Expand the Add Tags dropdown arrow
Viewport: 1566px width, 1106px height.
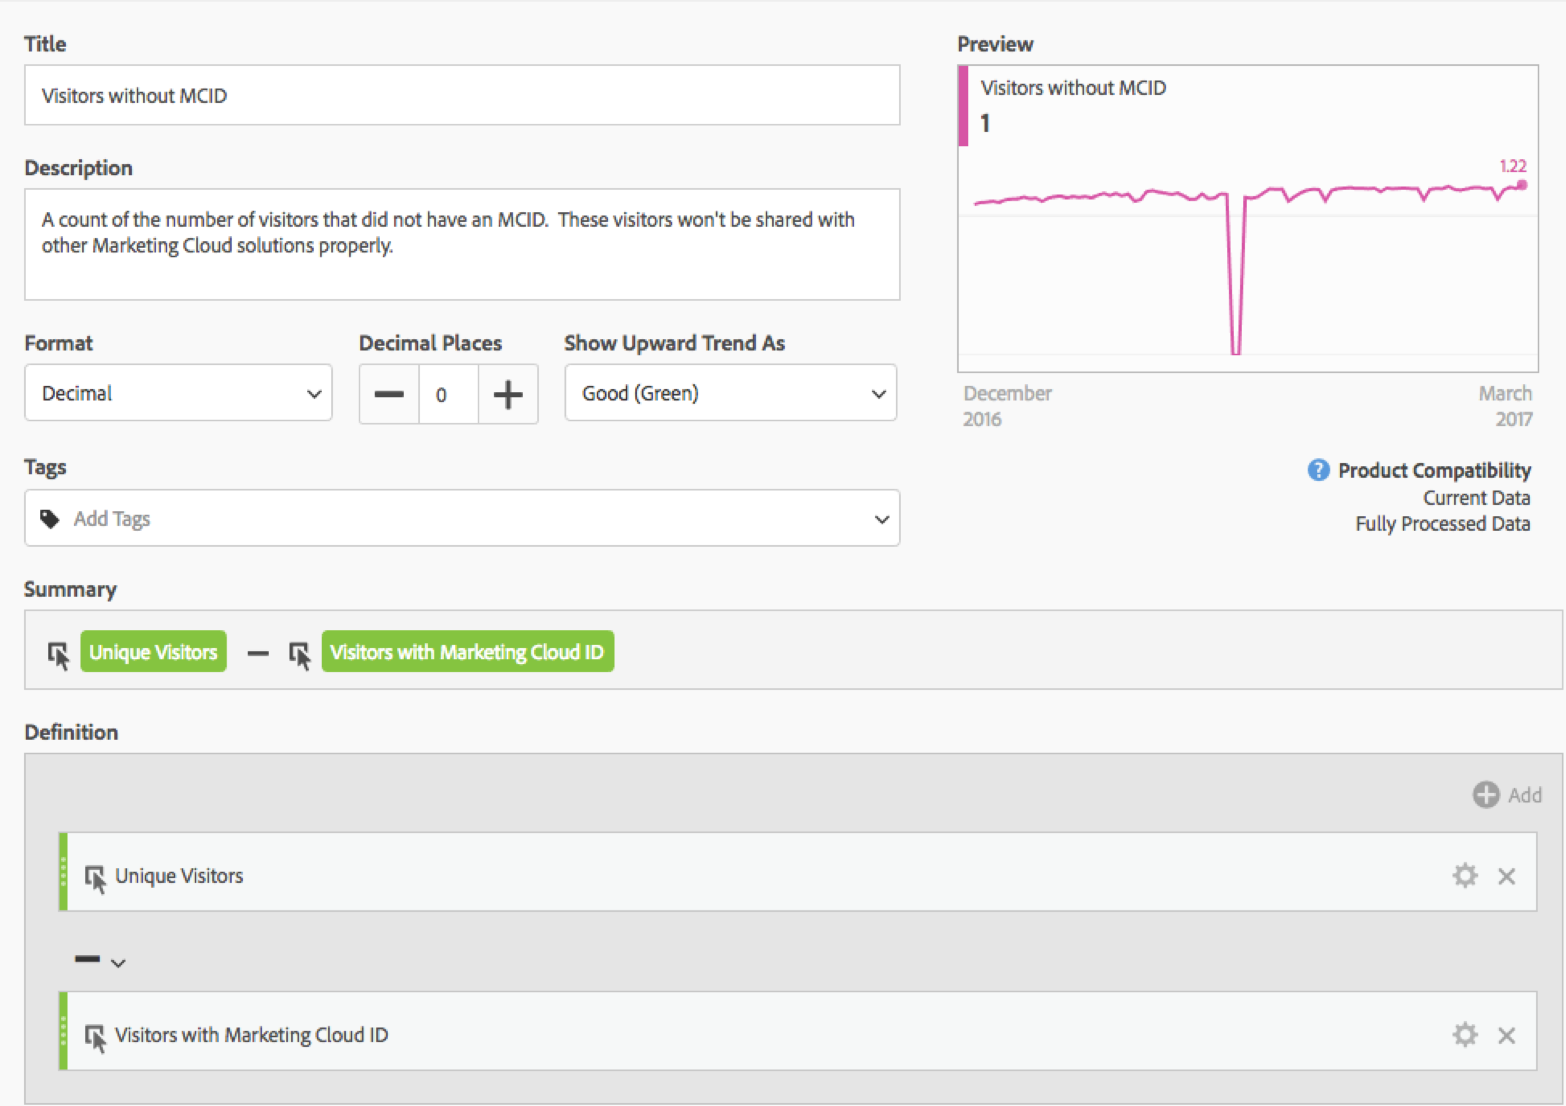[881, 519]
